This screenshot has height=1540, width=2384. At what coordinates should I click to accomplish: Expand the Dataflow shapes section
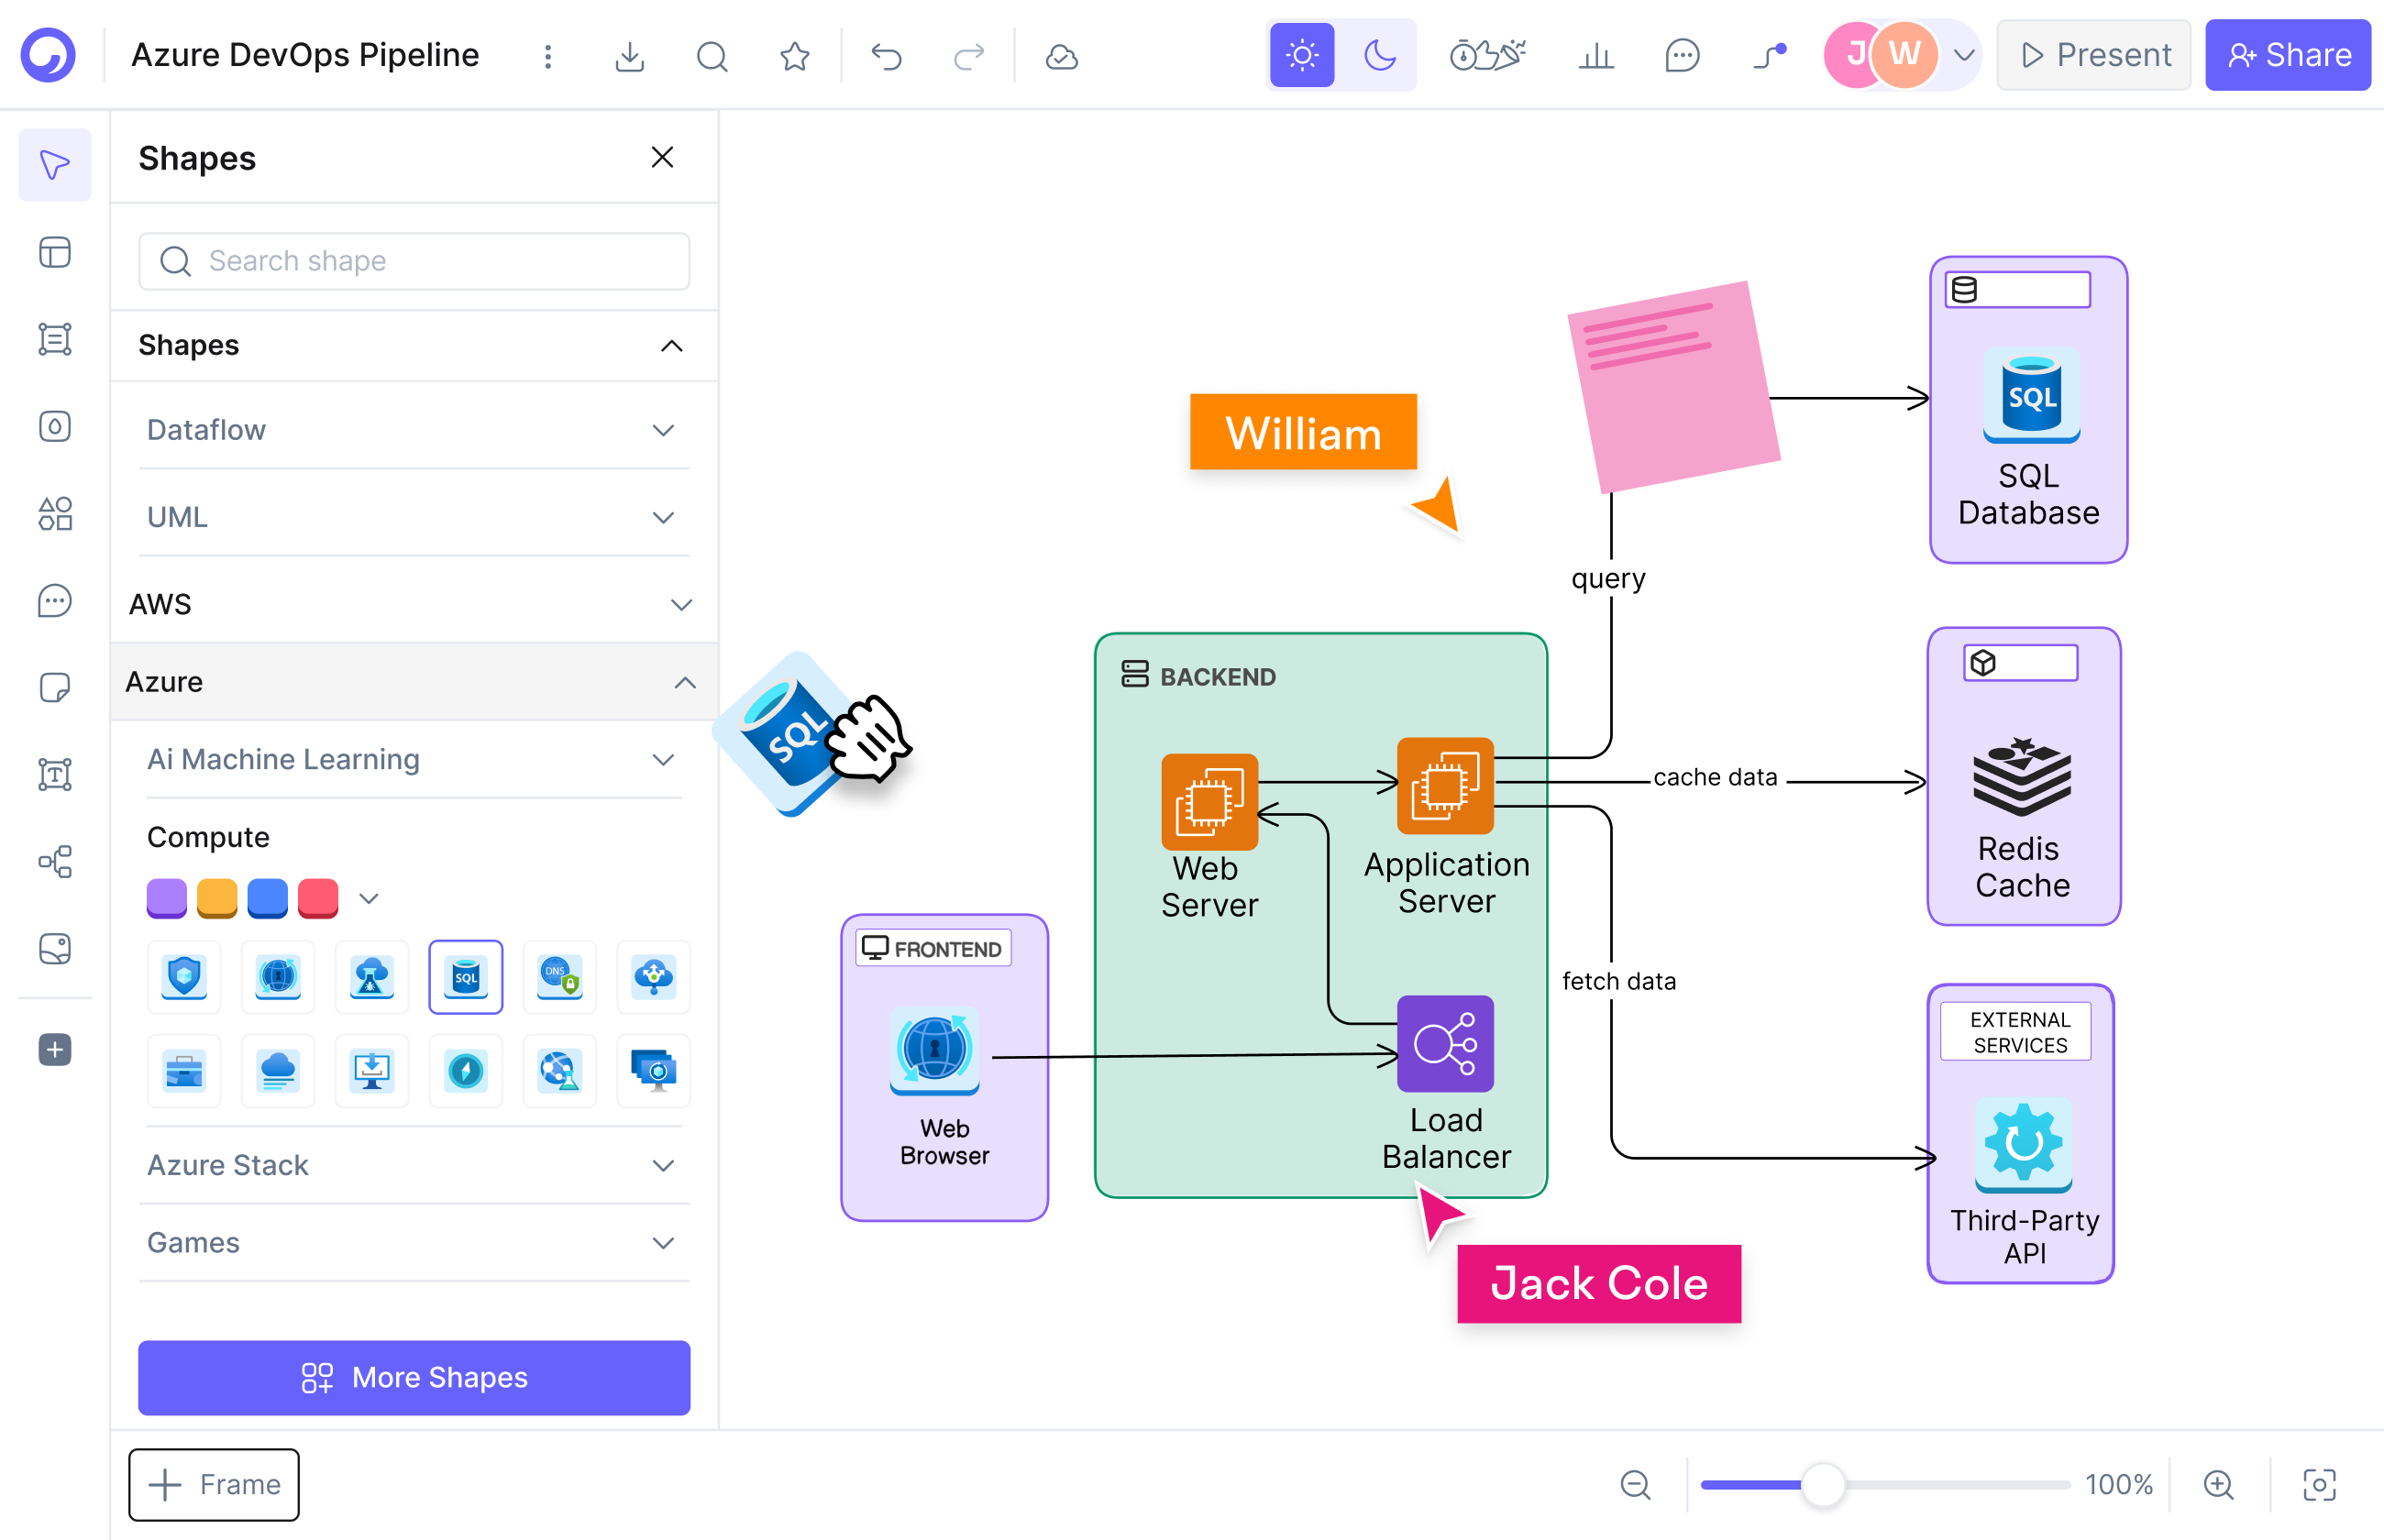(414, 430)
